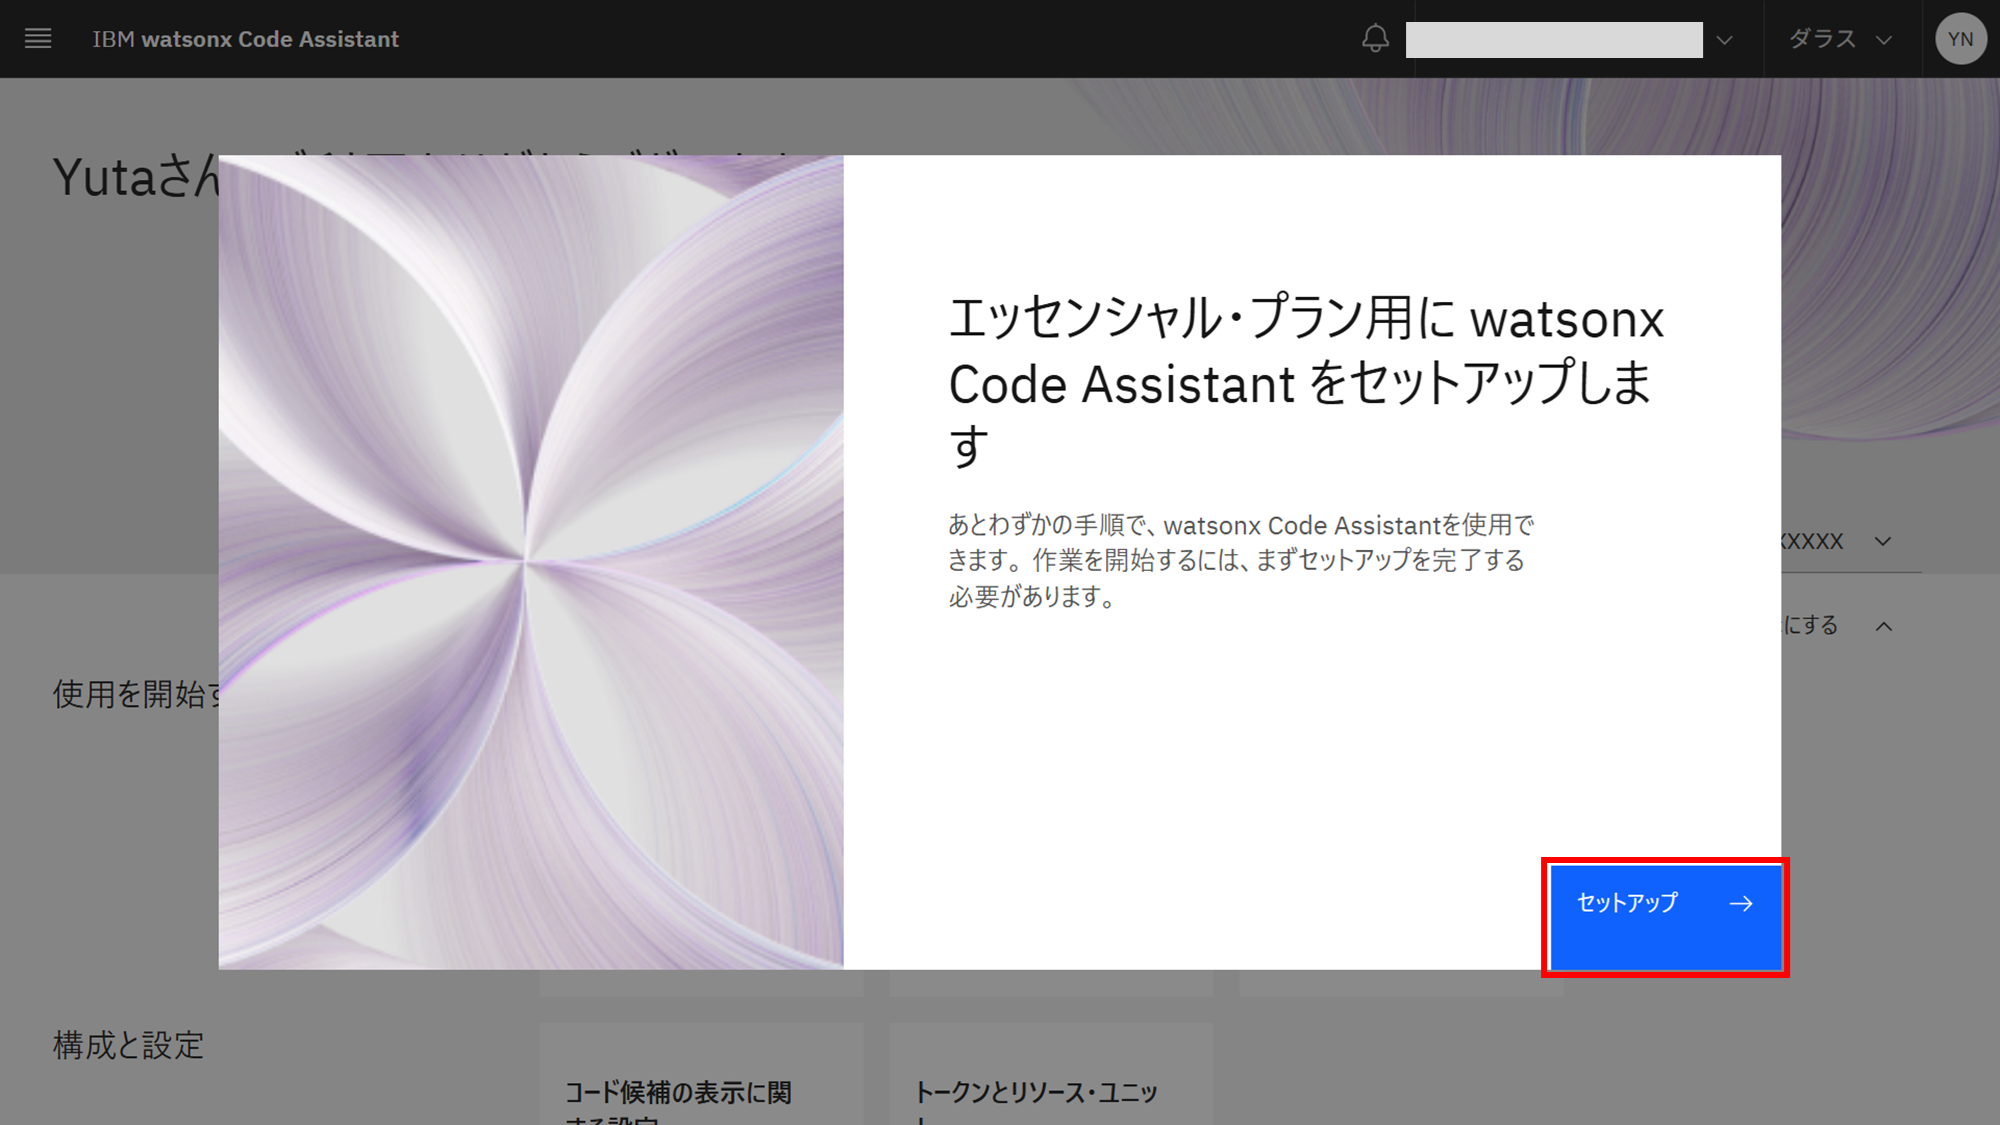Click the Yutaさん greeting heading
The image size is (2000, 1125).
coord(135,177)
